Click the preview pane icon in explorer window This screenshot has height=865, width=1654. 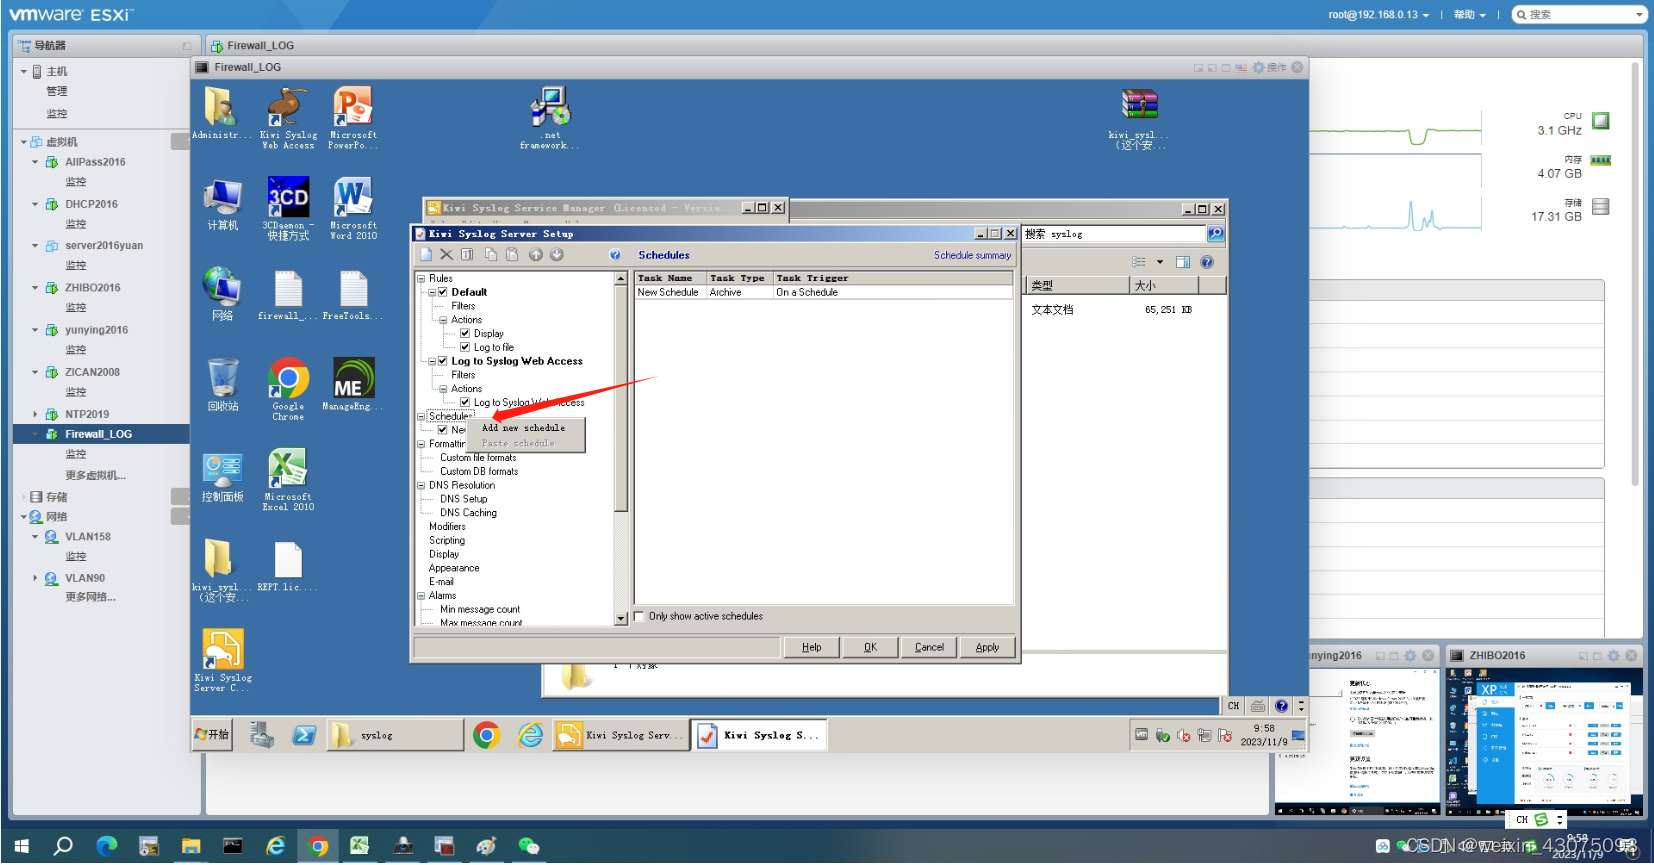pos(1183,262)
